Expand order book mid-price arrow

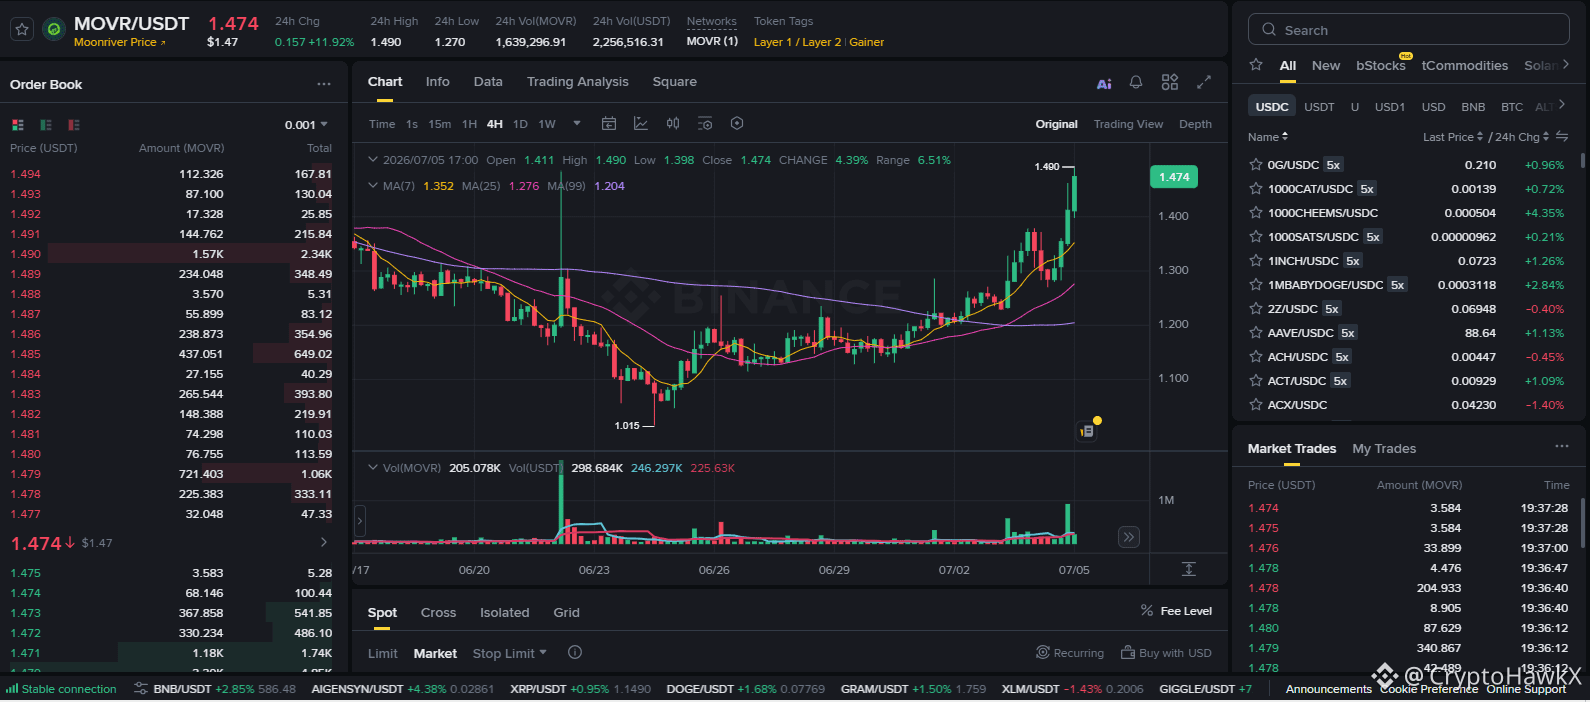323,542
